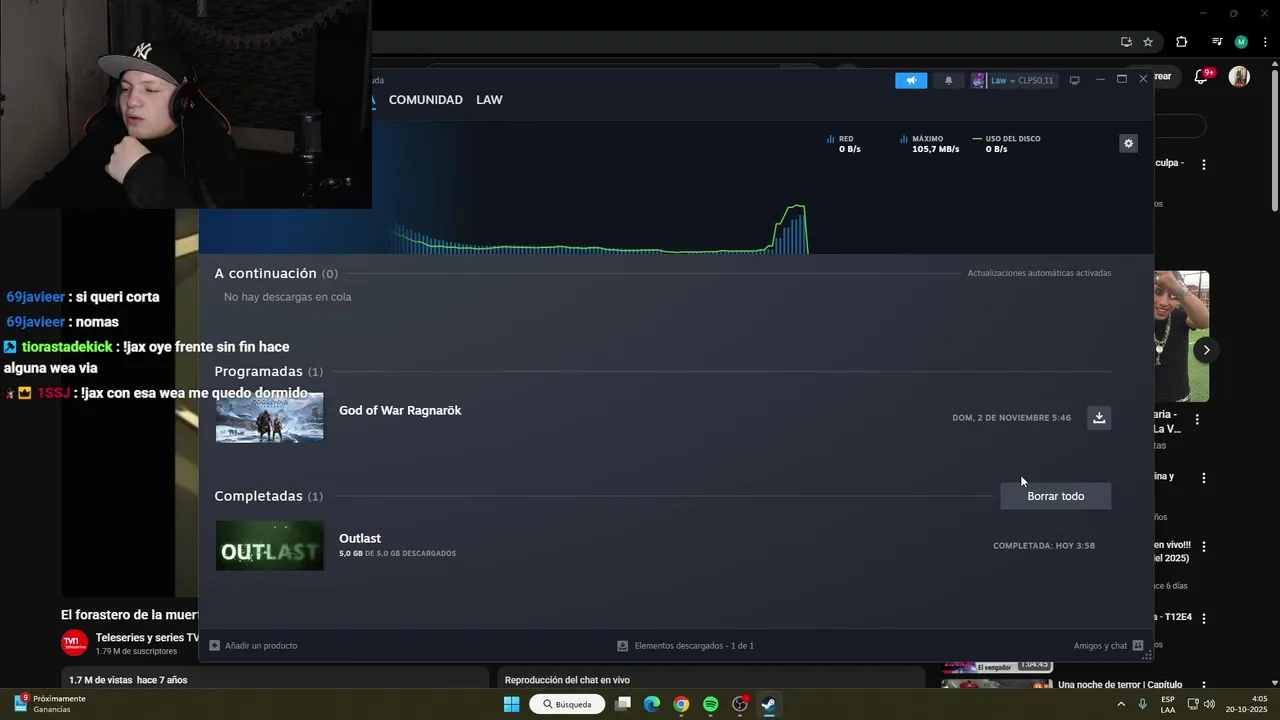Bookmark this page with star icon
Viewport: 1280px width, 720px height.
(x=1148, y=42)
